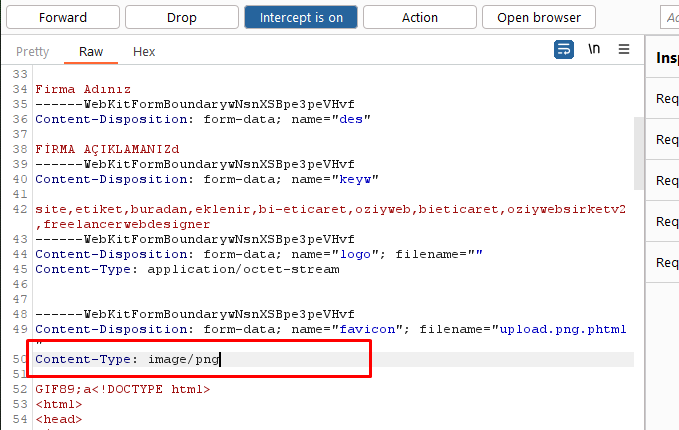This screenshot has width=679, height=430.
Task: Click 'application/octet-stream' on line 45
Action: click(243, 269)
